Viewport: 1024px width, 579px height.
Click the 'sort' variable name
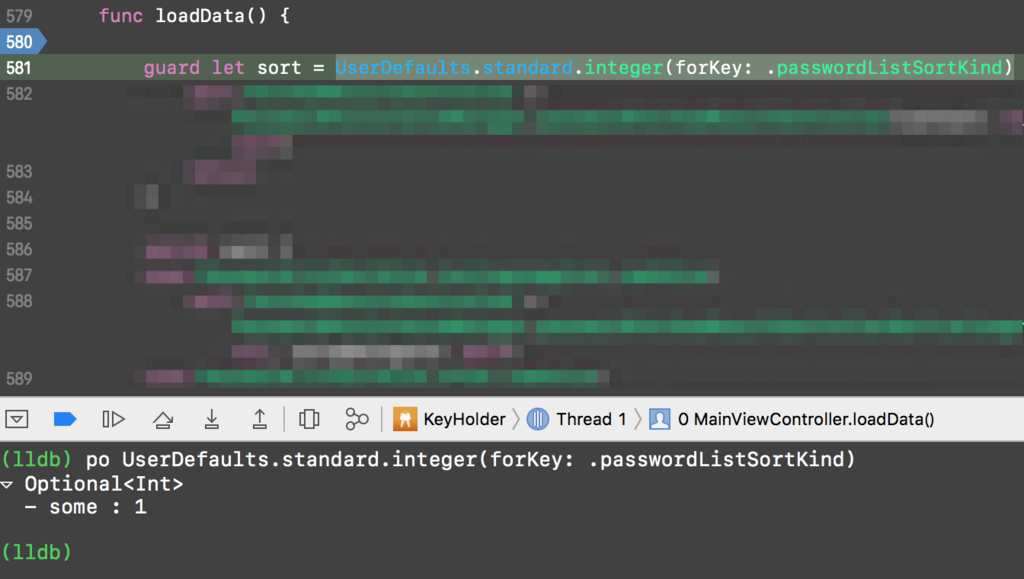pos(279,68)
